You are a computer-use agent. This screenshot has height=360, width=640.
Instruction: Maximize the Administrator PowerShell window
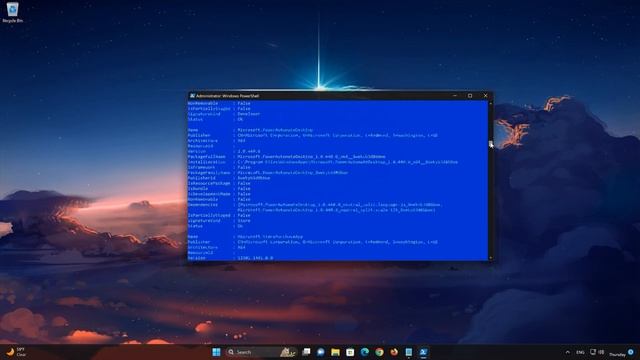470,96
